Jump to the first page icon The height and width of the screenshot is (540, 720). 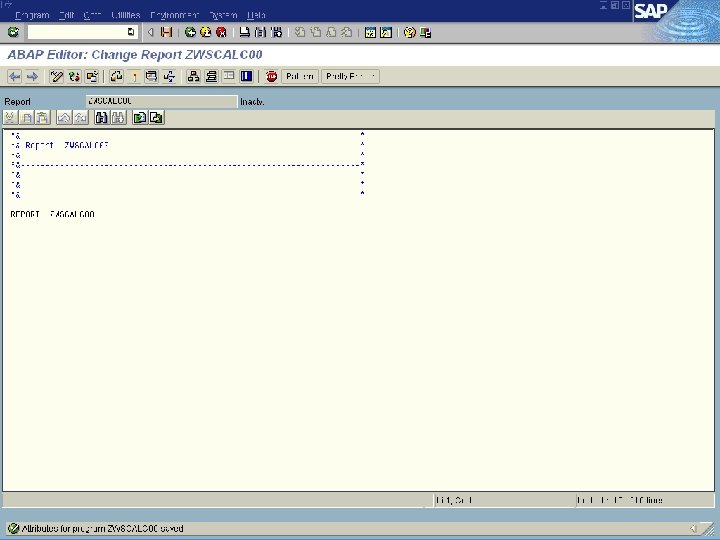(x=300, y=32)
